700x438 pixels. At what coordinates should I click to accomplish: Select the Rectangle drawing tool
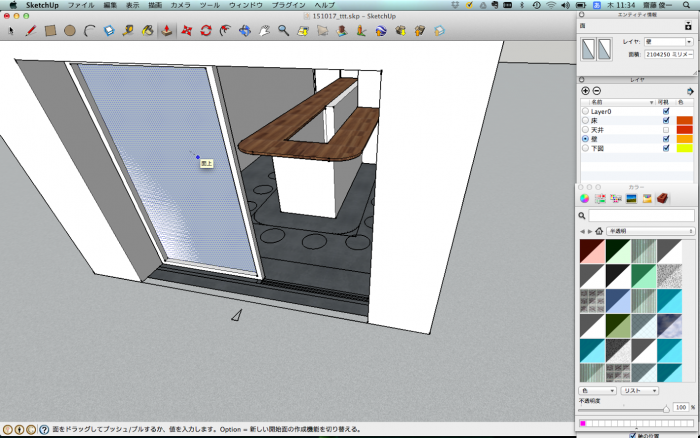click(x=50, y=31)
